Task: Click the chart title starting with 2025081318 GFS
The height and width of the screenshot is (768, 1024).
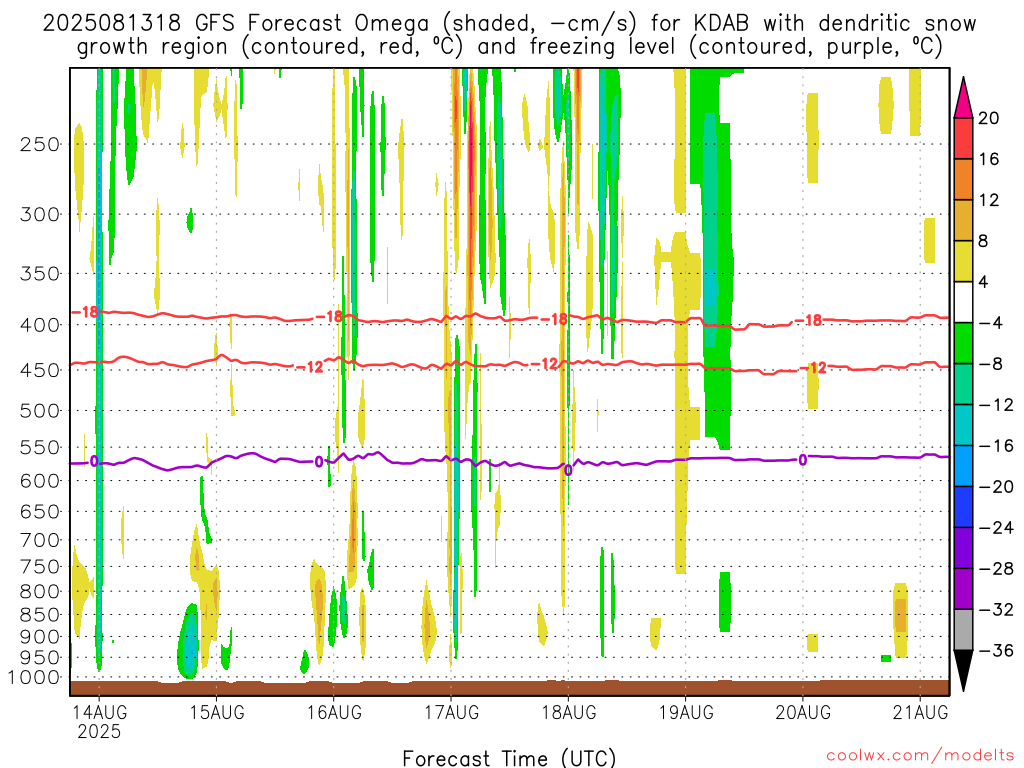Action: coord(509,35)
